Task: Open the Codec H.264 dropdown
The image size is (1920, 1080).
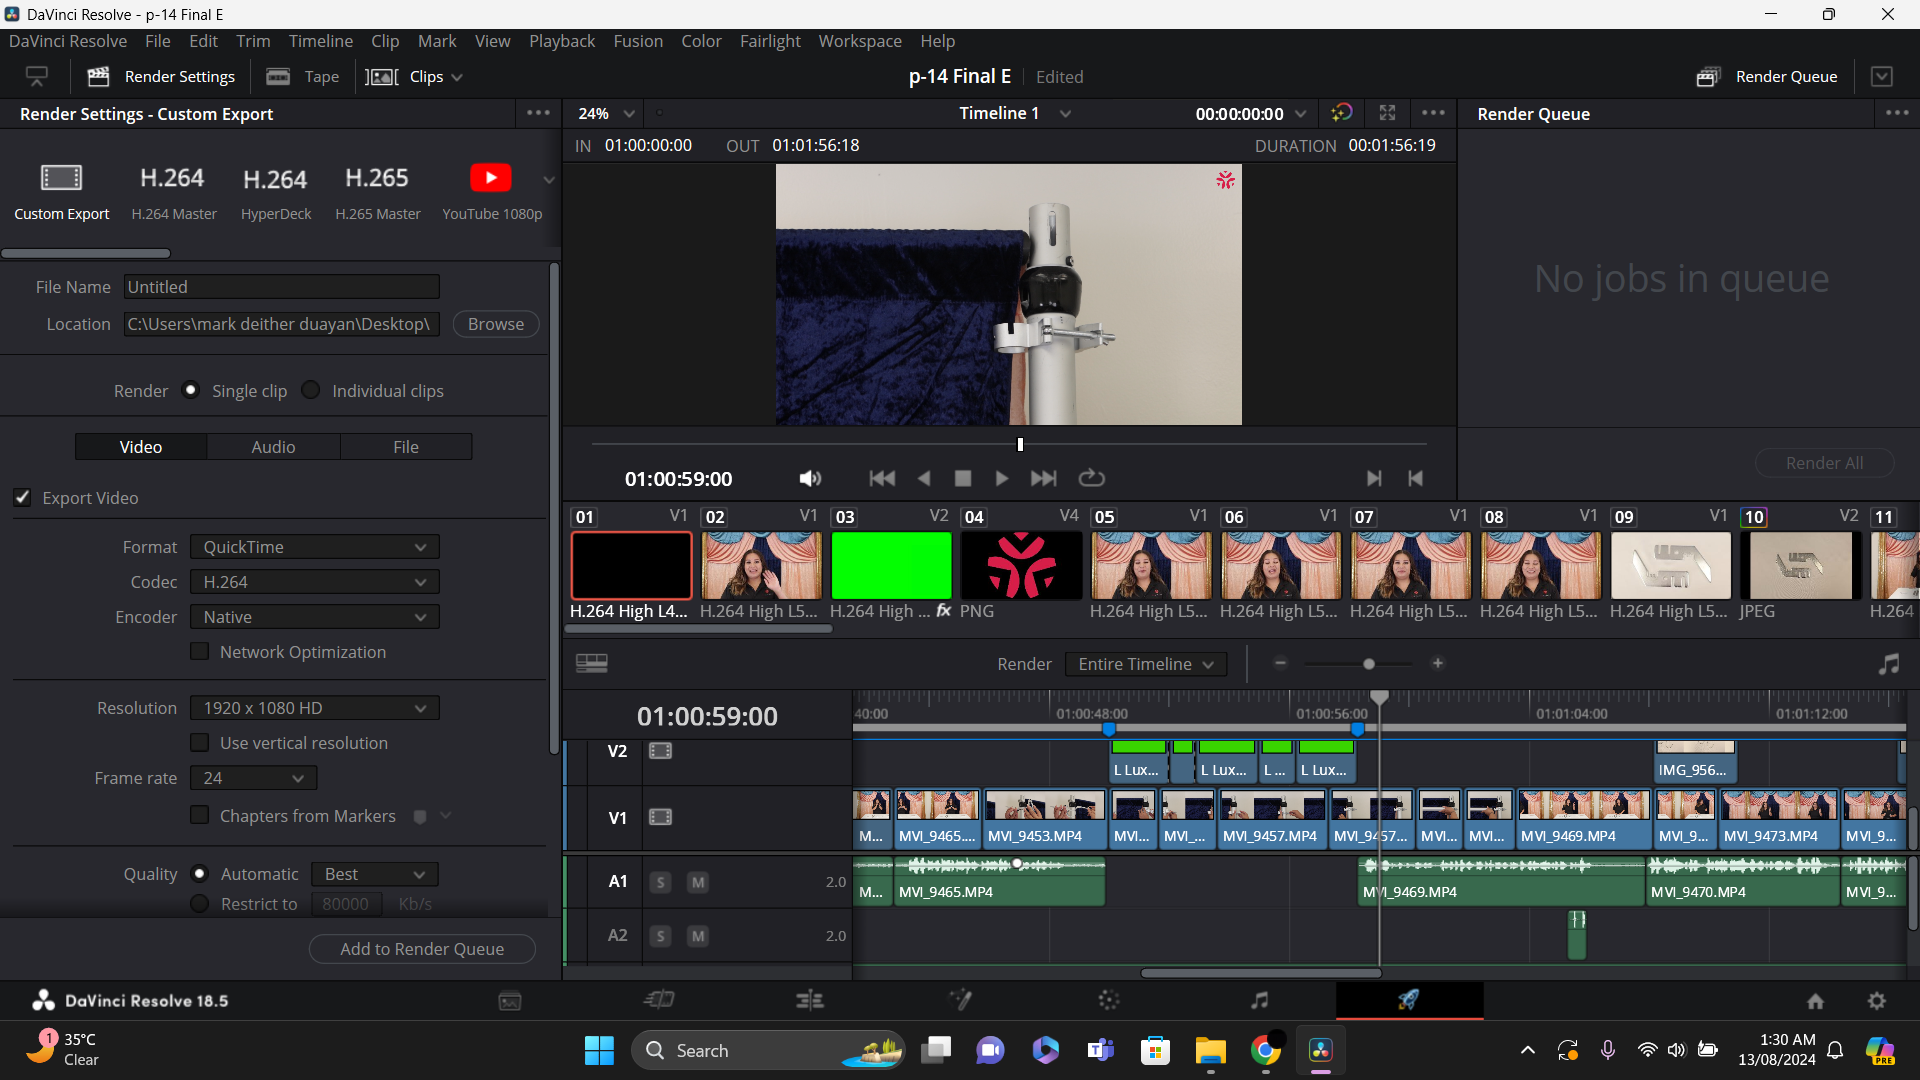Action: 314,582
